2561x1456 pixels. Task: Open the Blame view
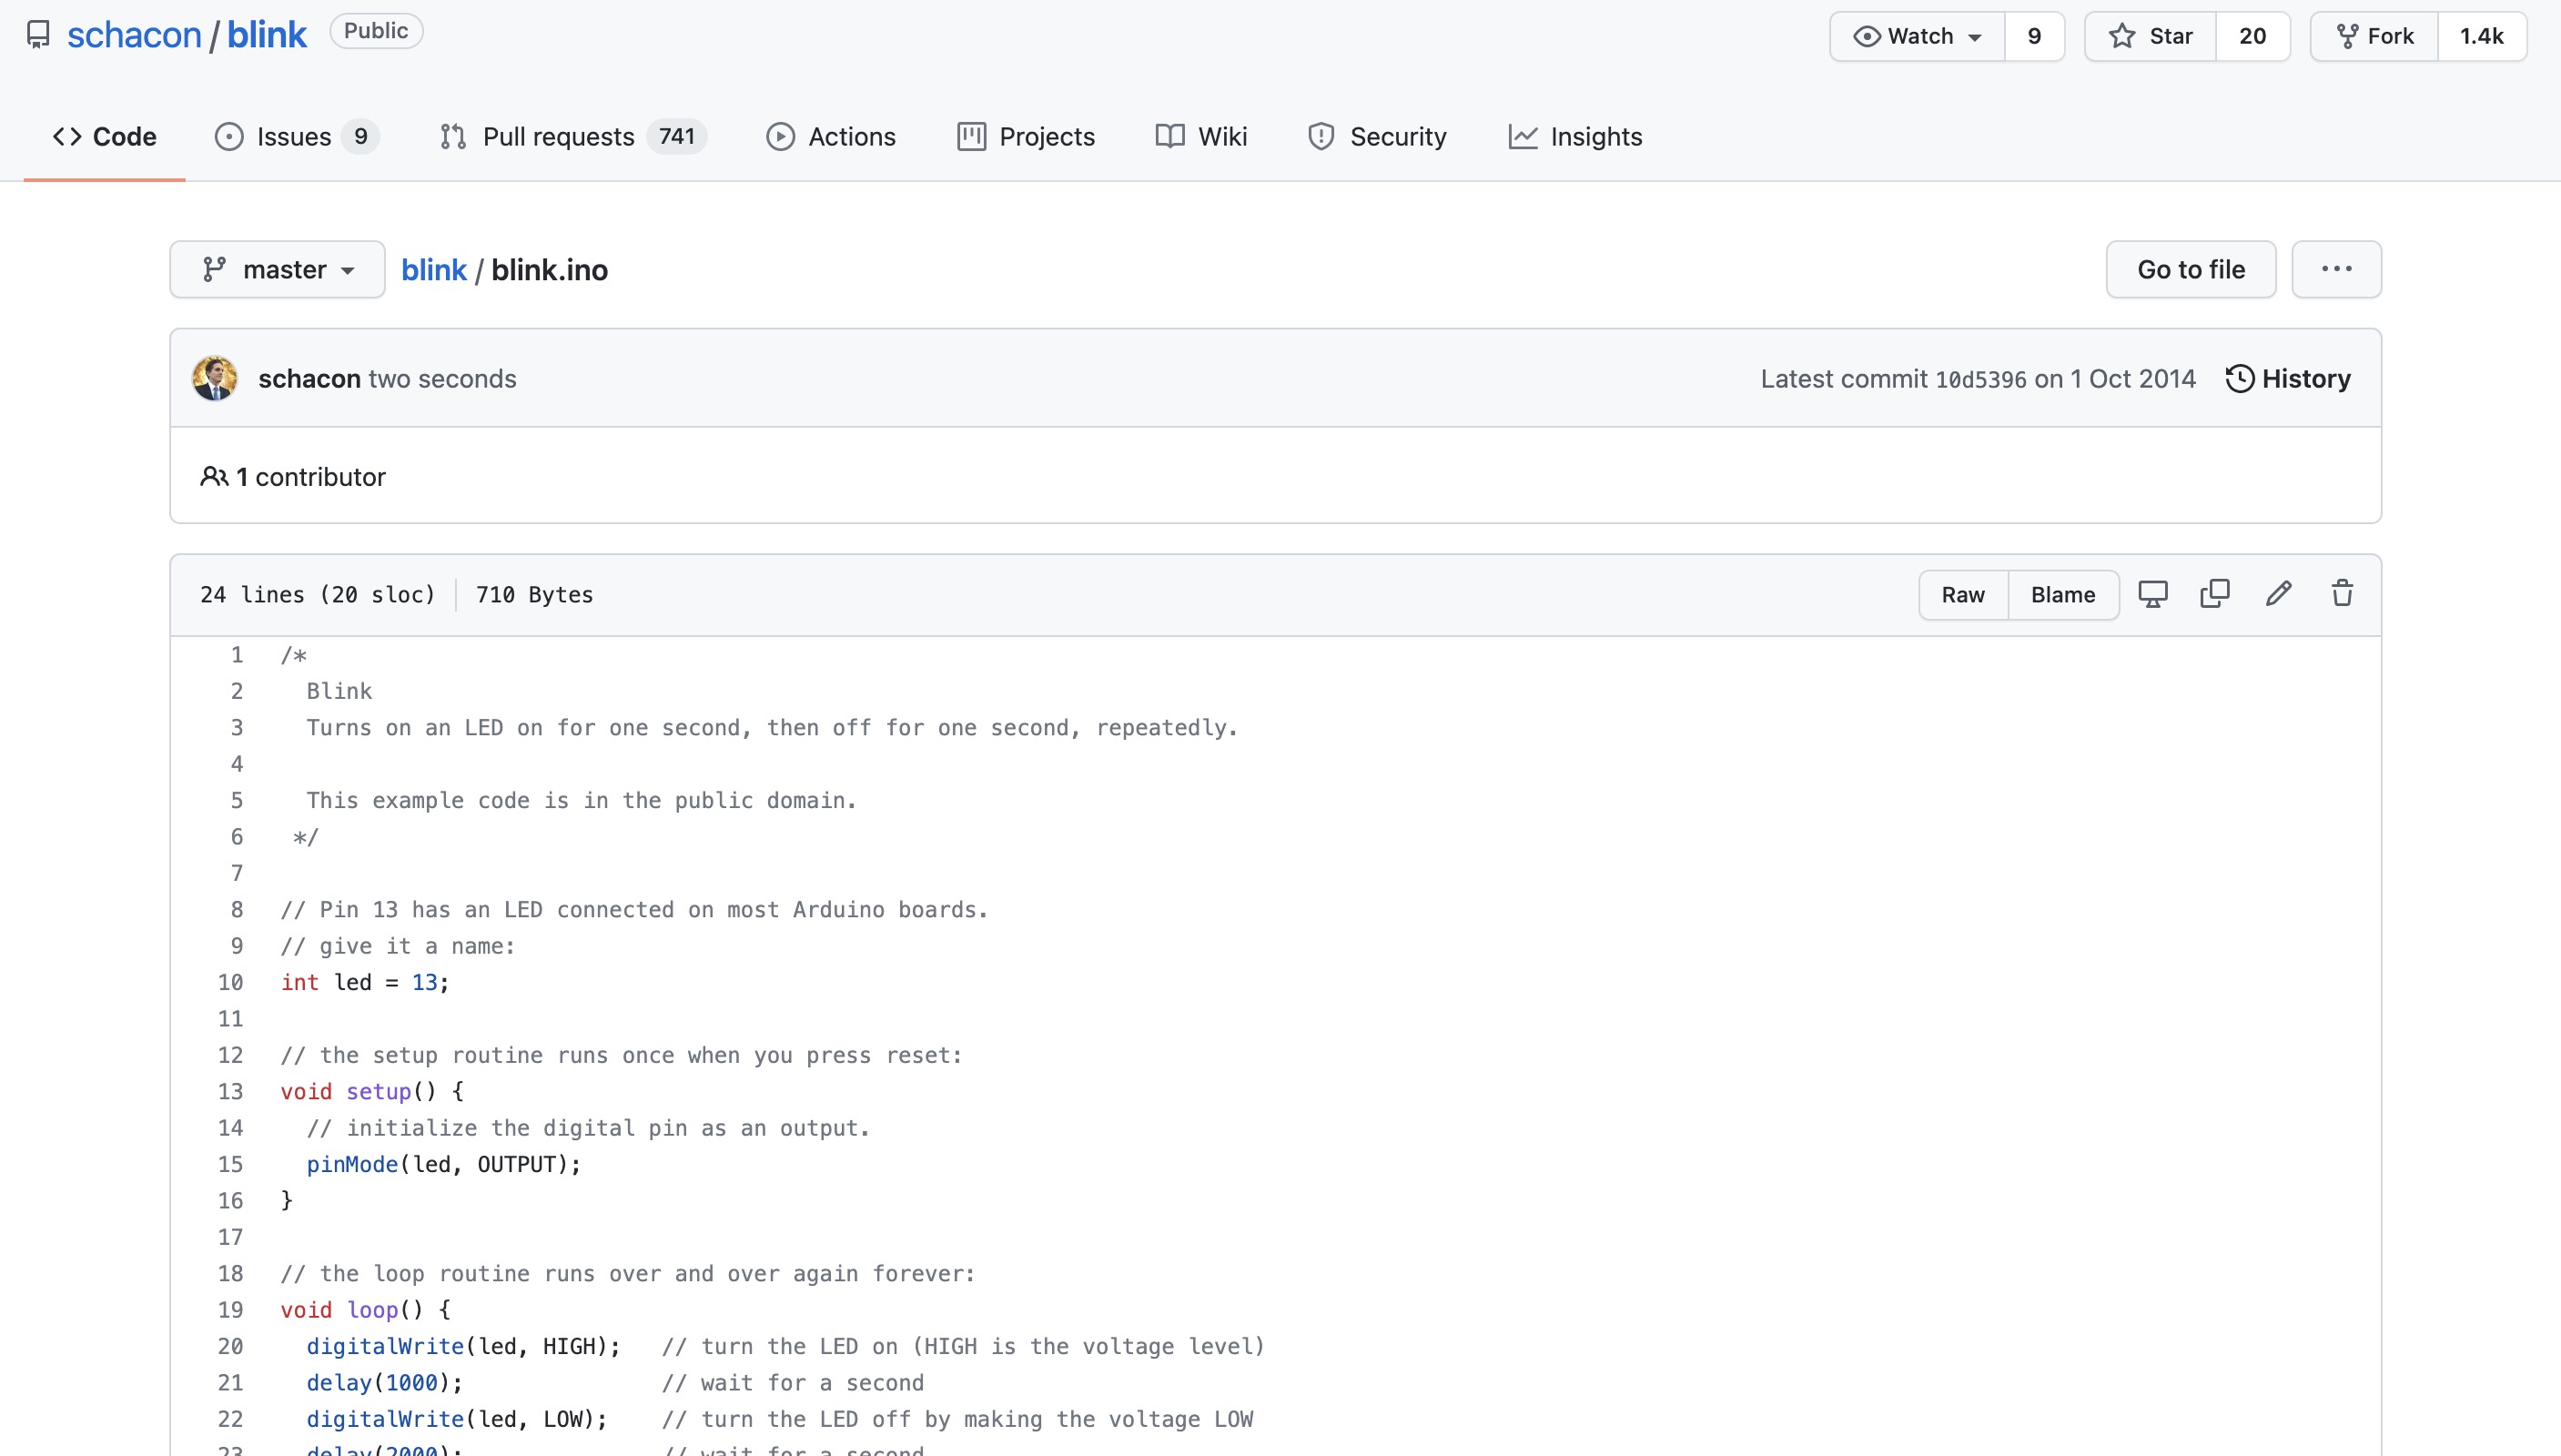[2062, 595]
